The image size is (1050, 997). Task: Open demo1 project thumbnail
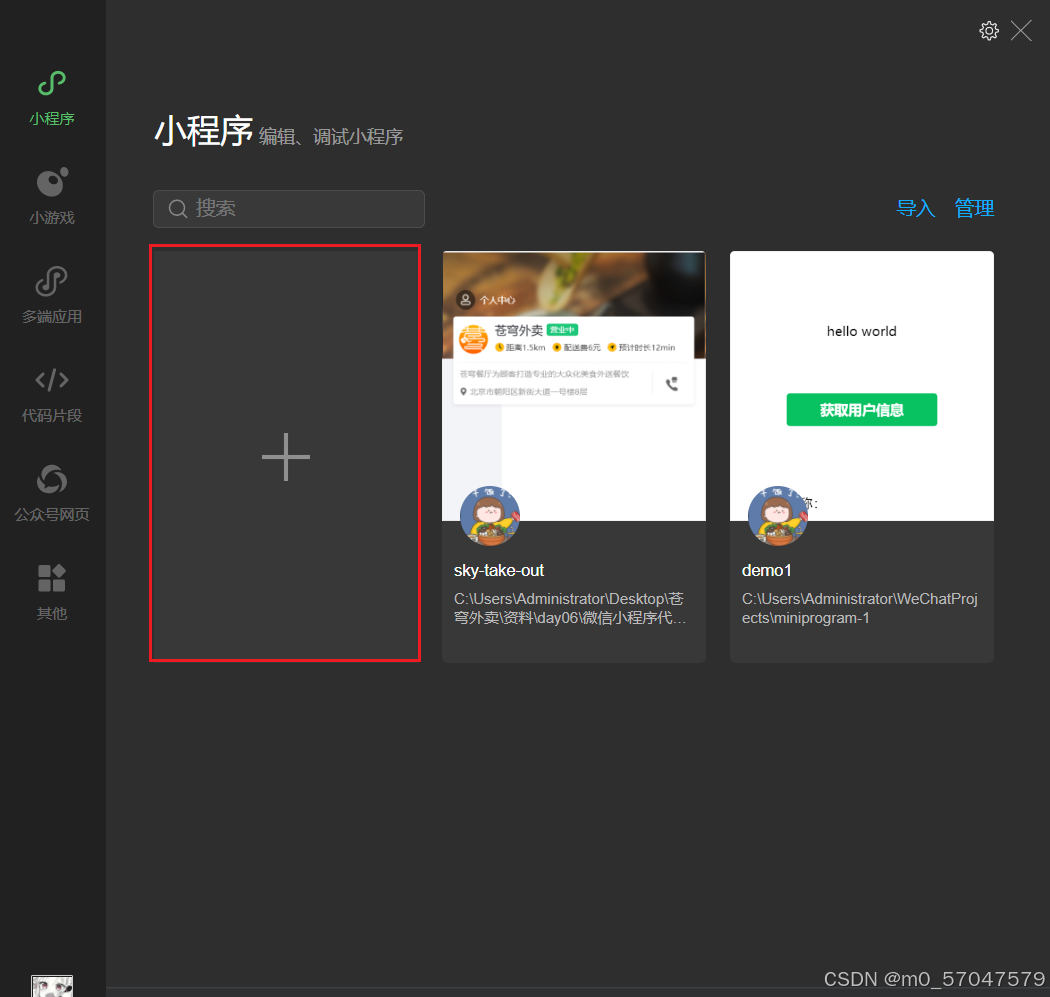pos(862,386)
